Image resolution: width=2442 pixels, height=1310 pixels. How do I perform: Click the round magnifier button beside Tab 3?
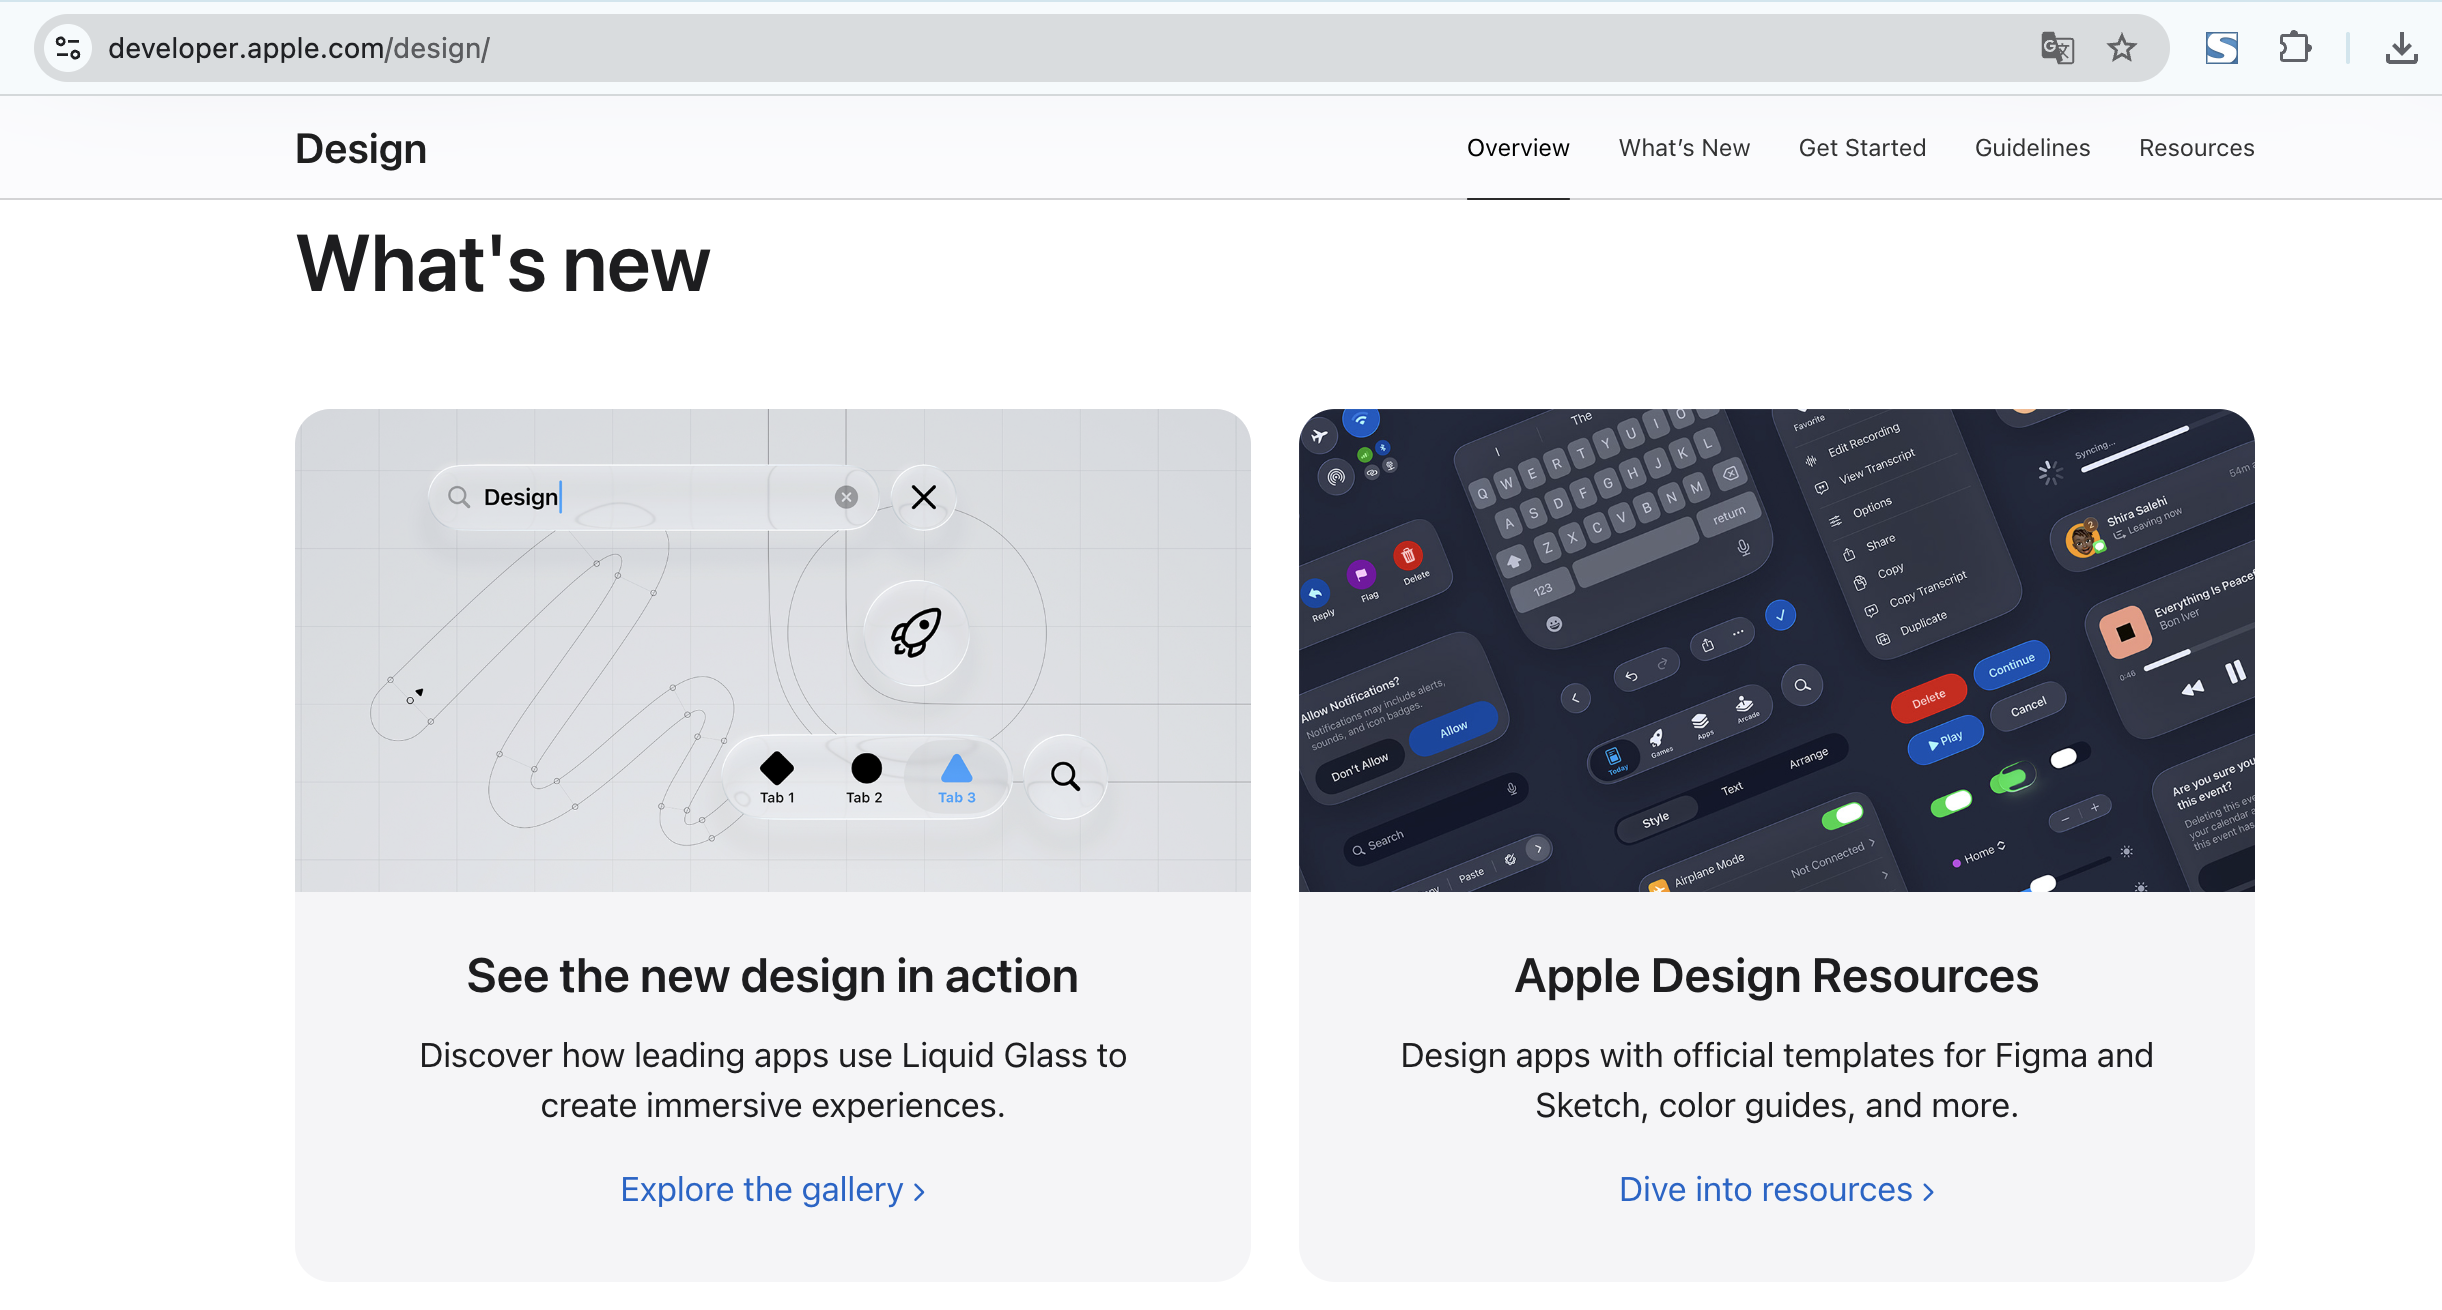(x=1065, y=777)
